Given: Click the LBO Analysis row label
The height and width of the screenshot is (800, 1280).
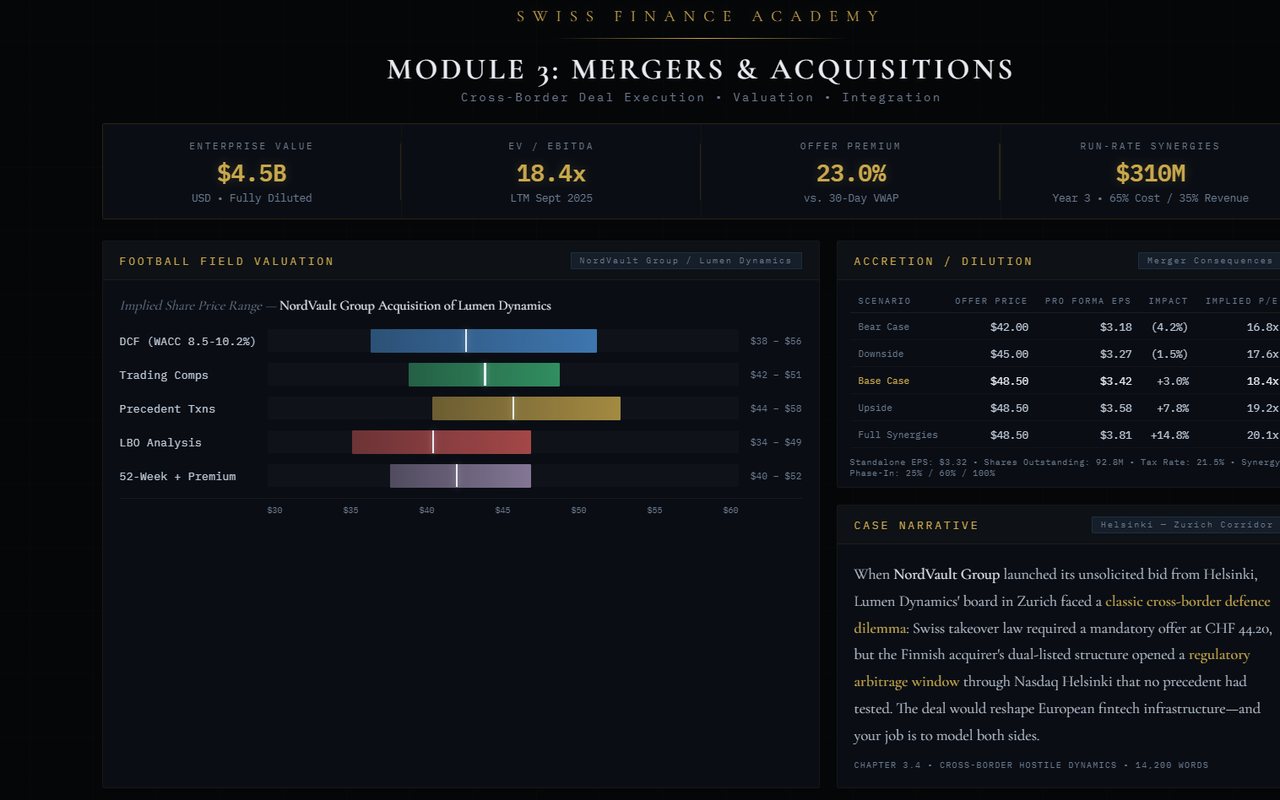Looking at the screenshot, I should coord(160,442).
